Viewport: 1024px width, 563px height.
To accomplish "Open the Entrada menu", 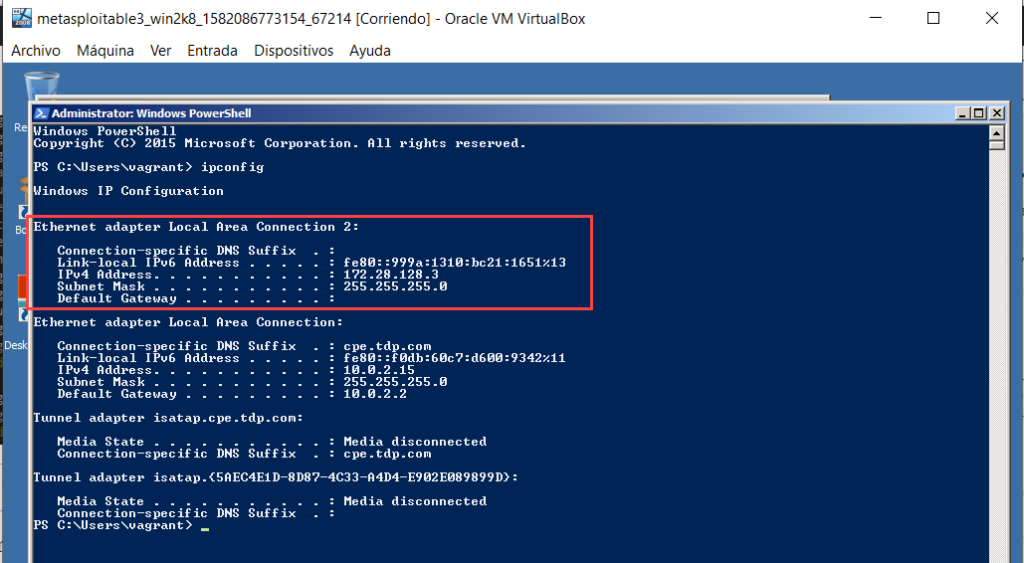I will (212, 50).
